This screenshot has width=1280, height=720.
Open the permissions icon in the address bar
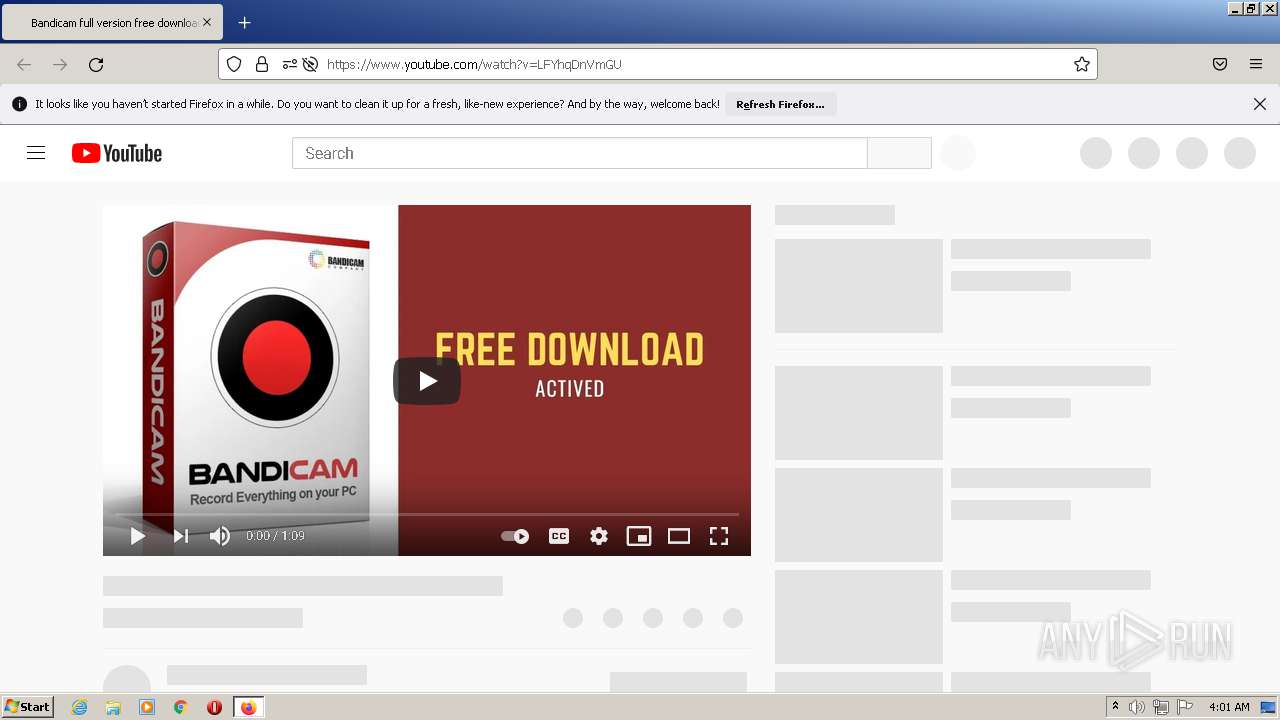click(x=289, y=64)
